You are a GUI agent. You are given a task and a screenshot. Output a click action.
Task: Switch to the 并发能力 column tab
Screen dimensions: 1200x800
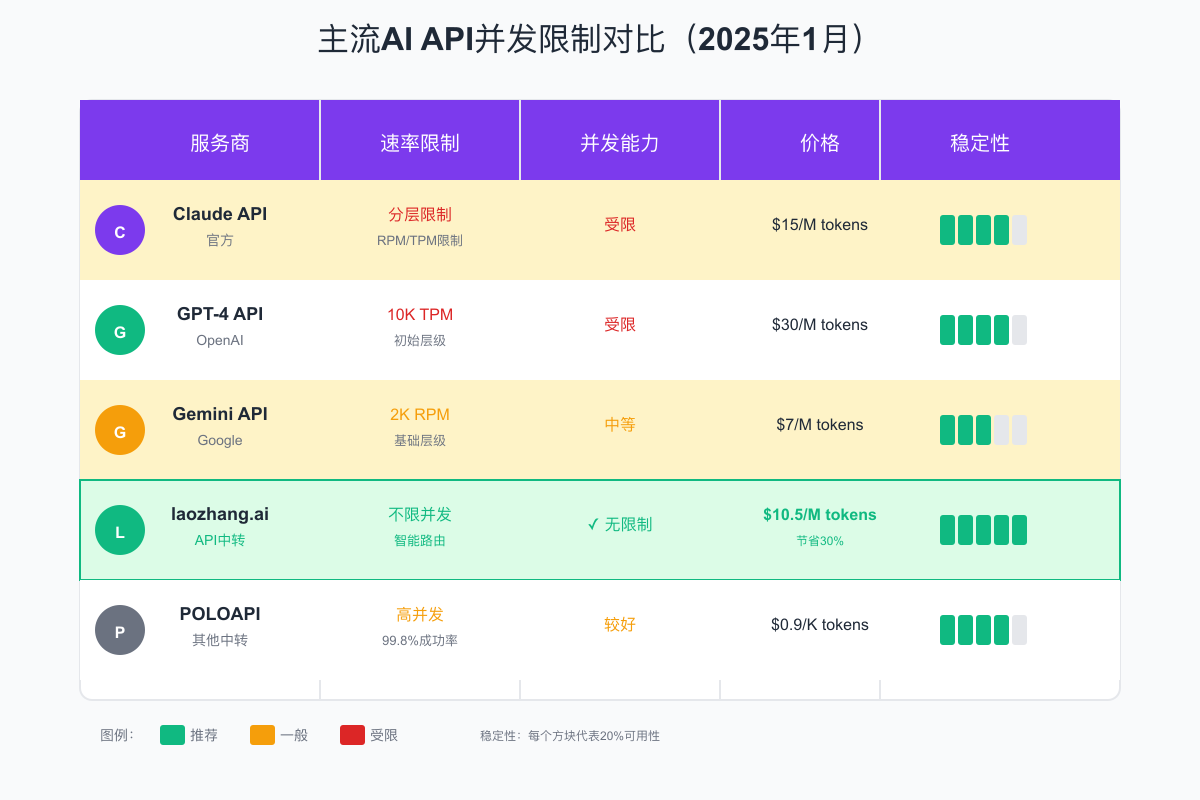[x=620, y=141]
